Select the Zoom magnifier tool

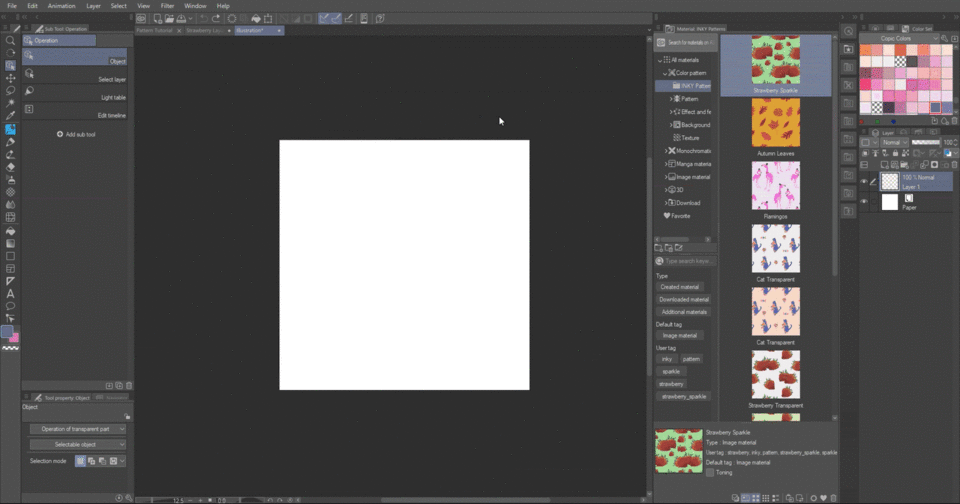pos(10,40)
